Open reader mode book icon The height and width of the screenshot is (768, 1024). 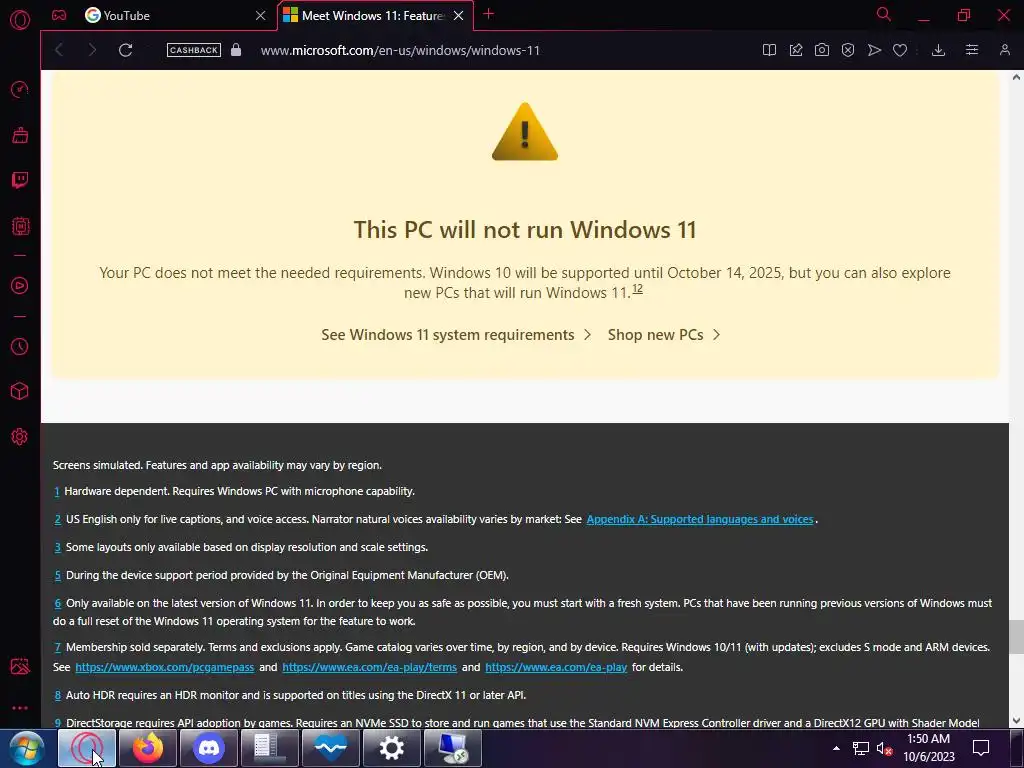click(x=769, y=50)
